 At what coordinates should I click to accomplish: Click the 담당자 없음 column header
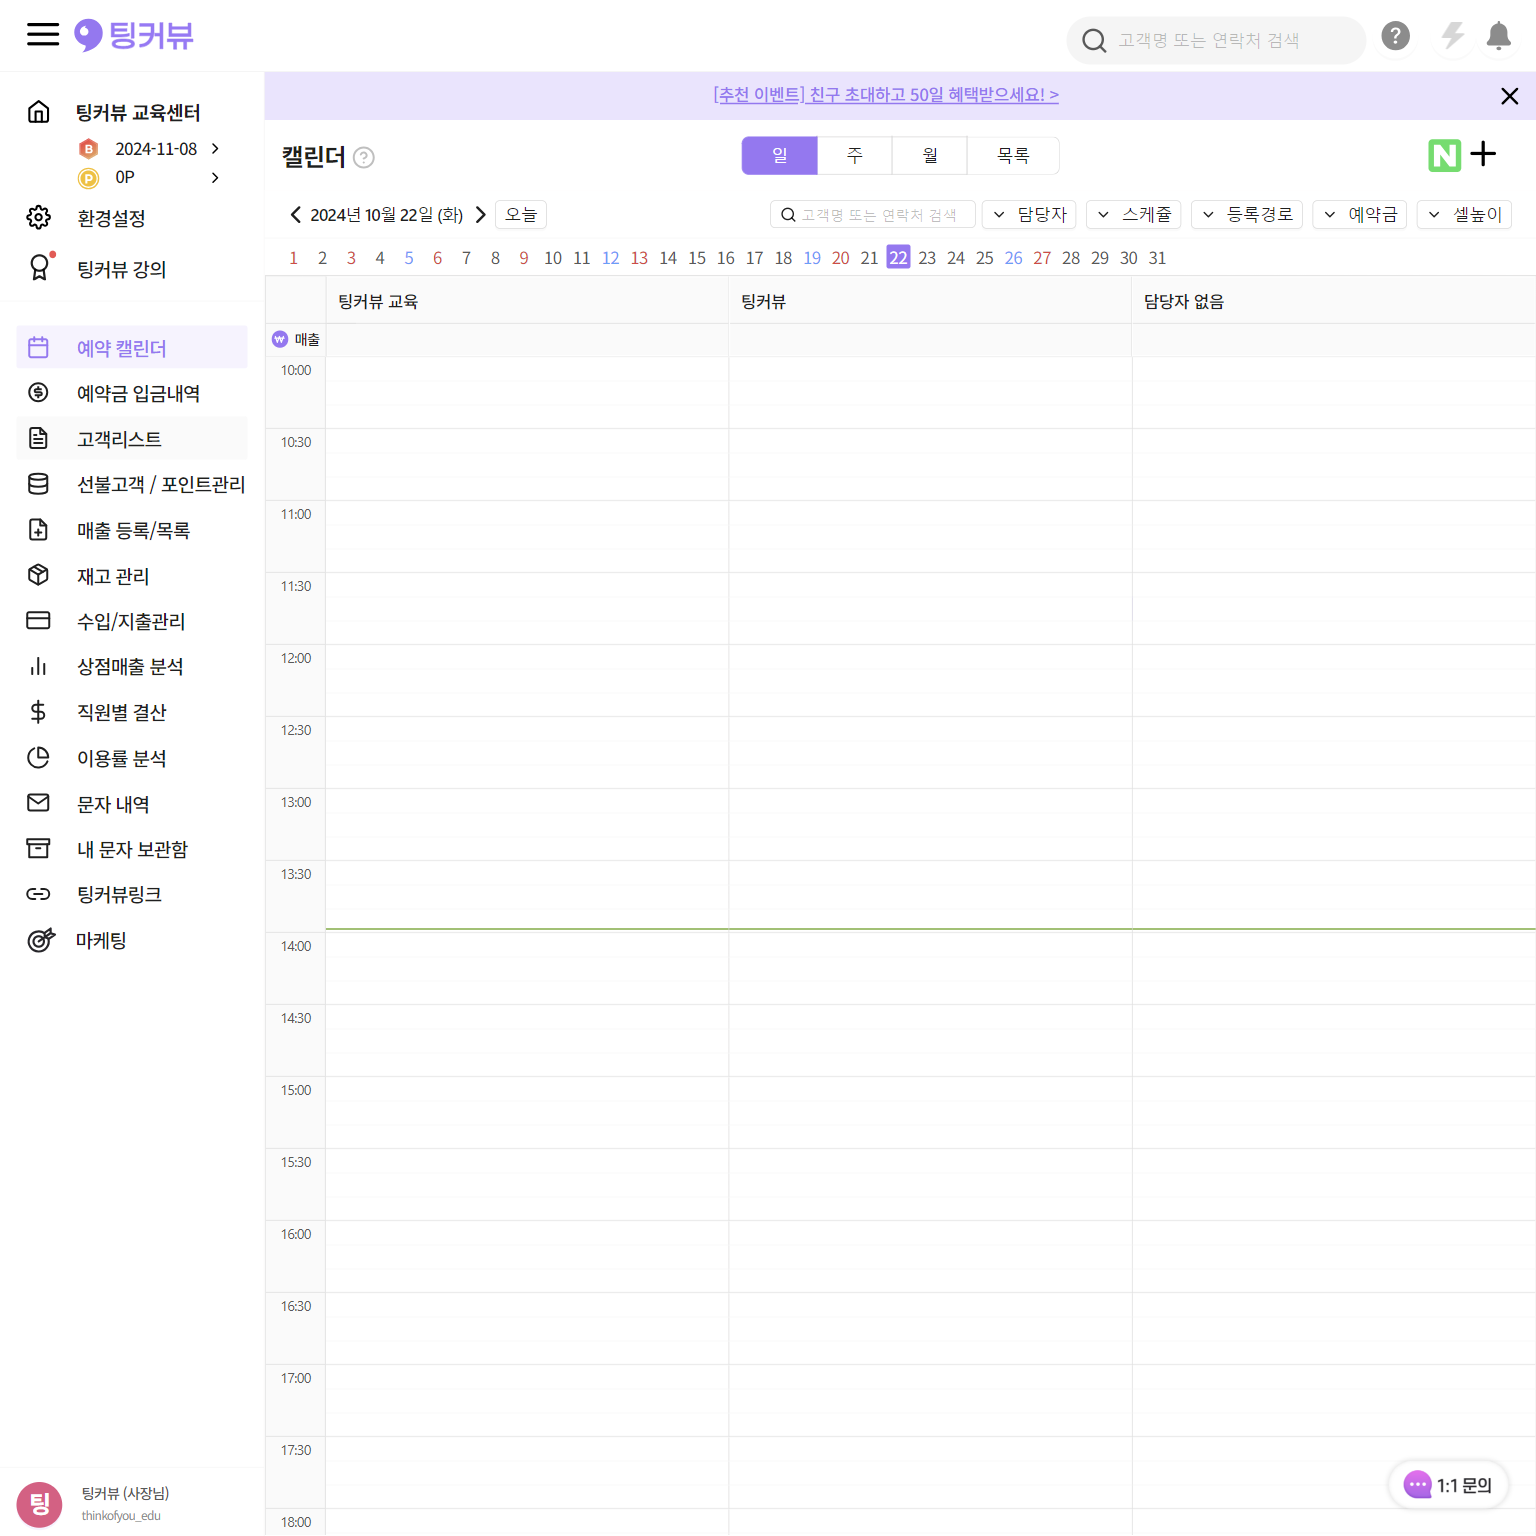pos(1333,301)
